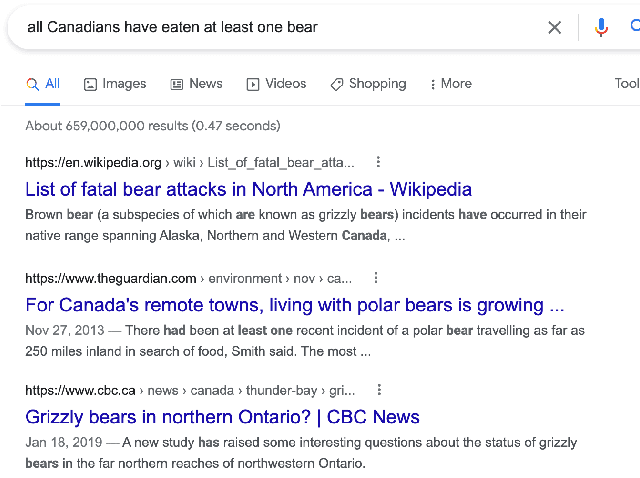The width and height of the screenshot is (640, 478).
Task: Switch to the News tab
Action: pos(196,84)
